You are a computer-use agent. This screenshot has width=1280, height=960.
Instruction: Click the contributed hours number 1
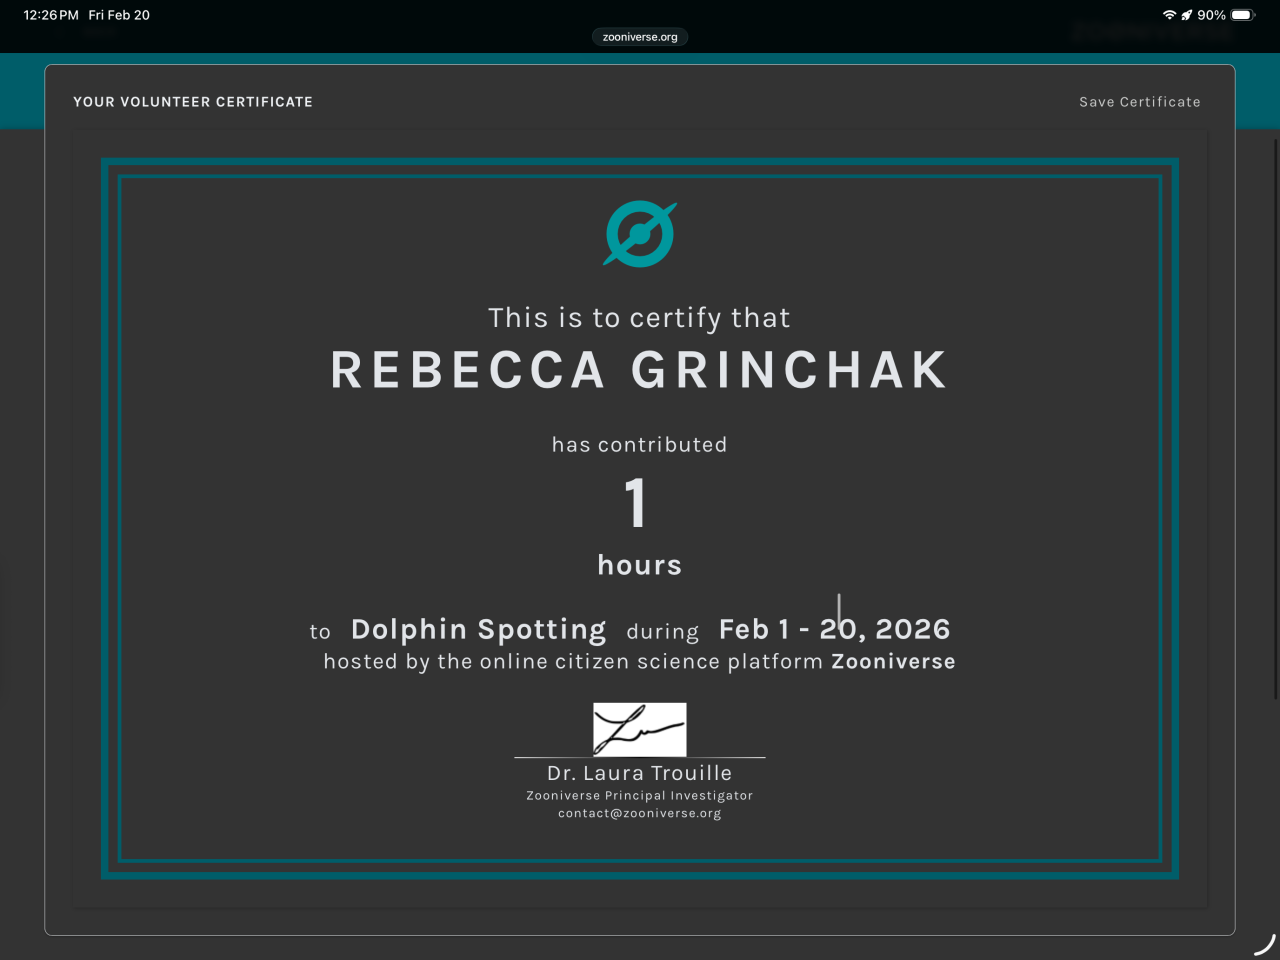tap(636, 502)
